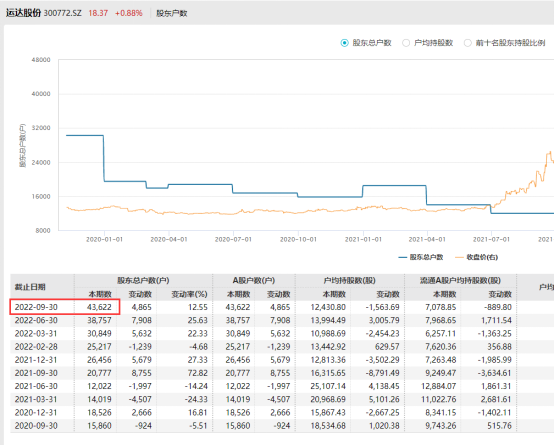Click the 运达股份 stock name
Screen dimensions: 554x446
[x=23, y=13]
